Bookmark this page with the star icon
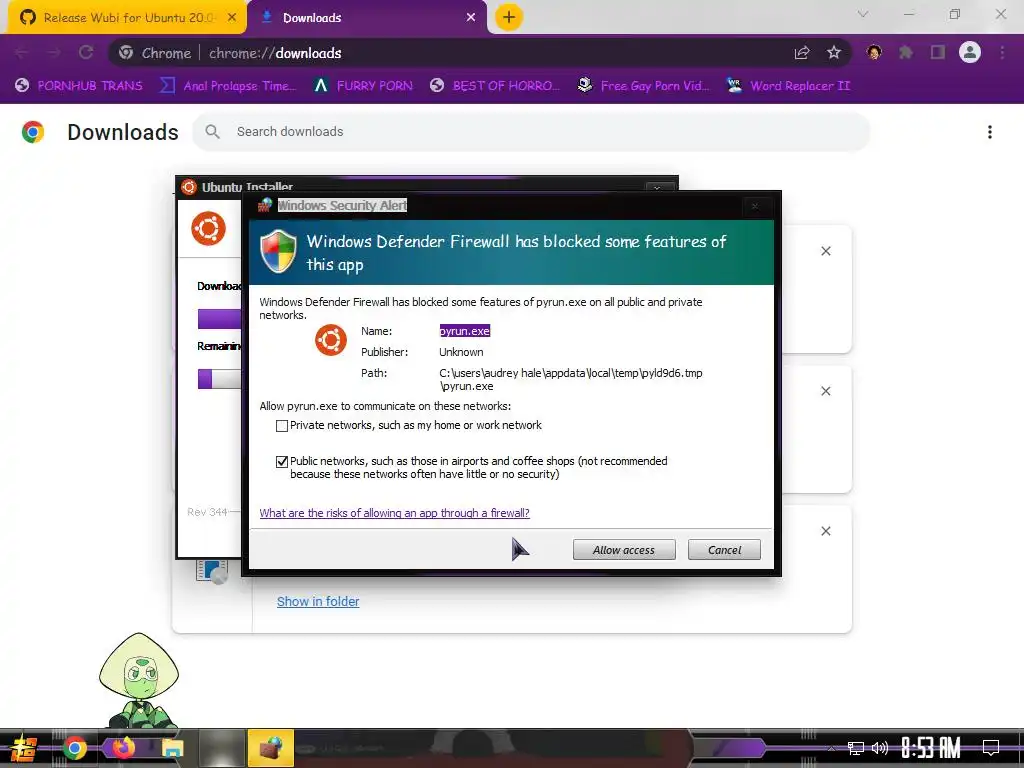1024x768 pixels. (x=834, y=53)
